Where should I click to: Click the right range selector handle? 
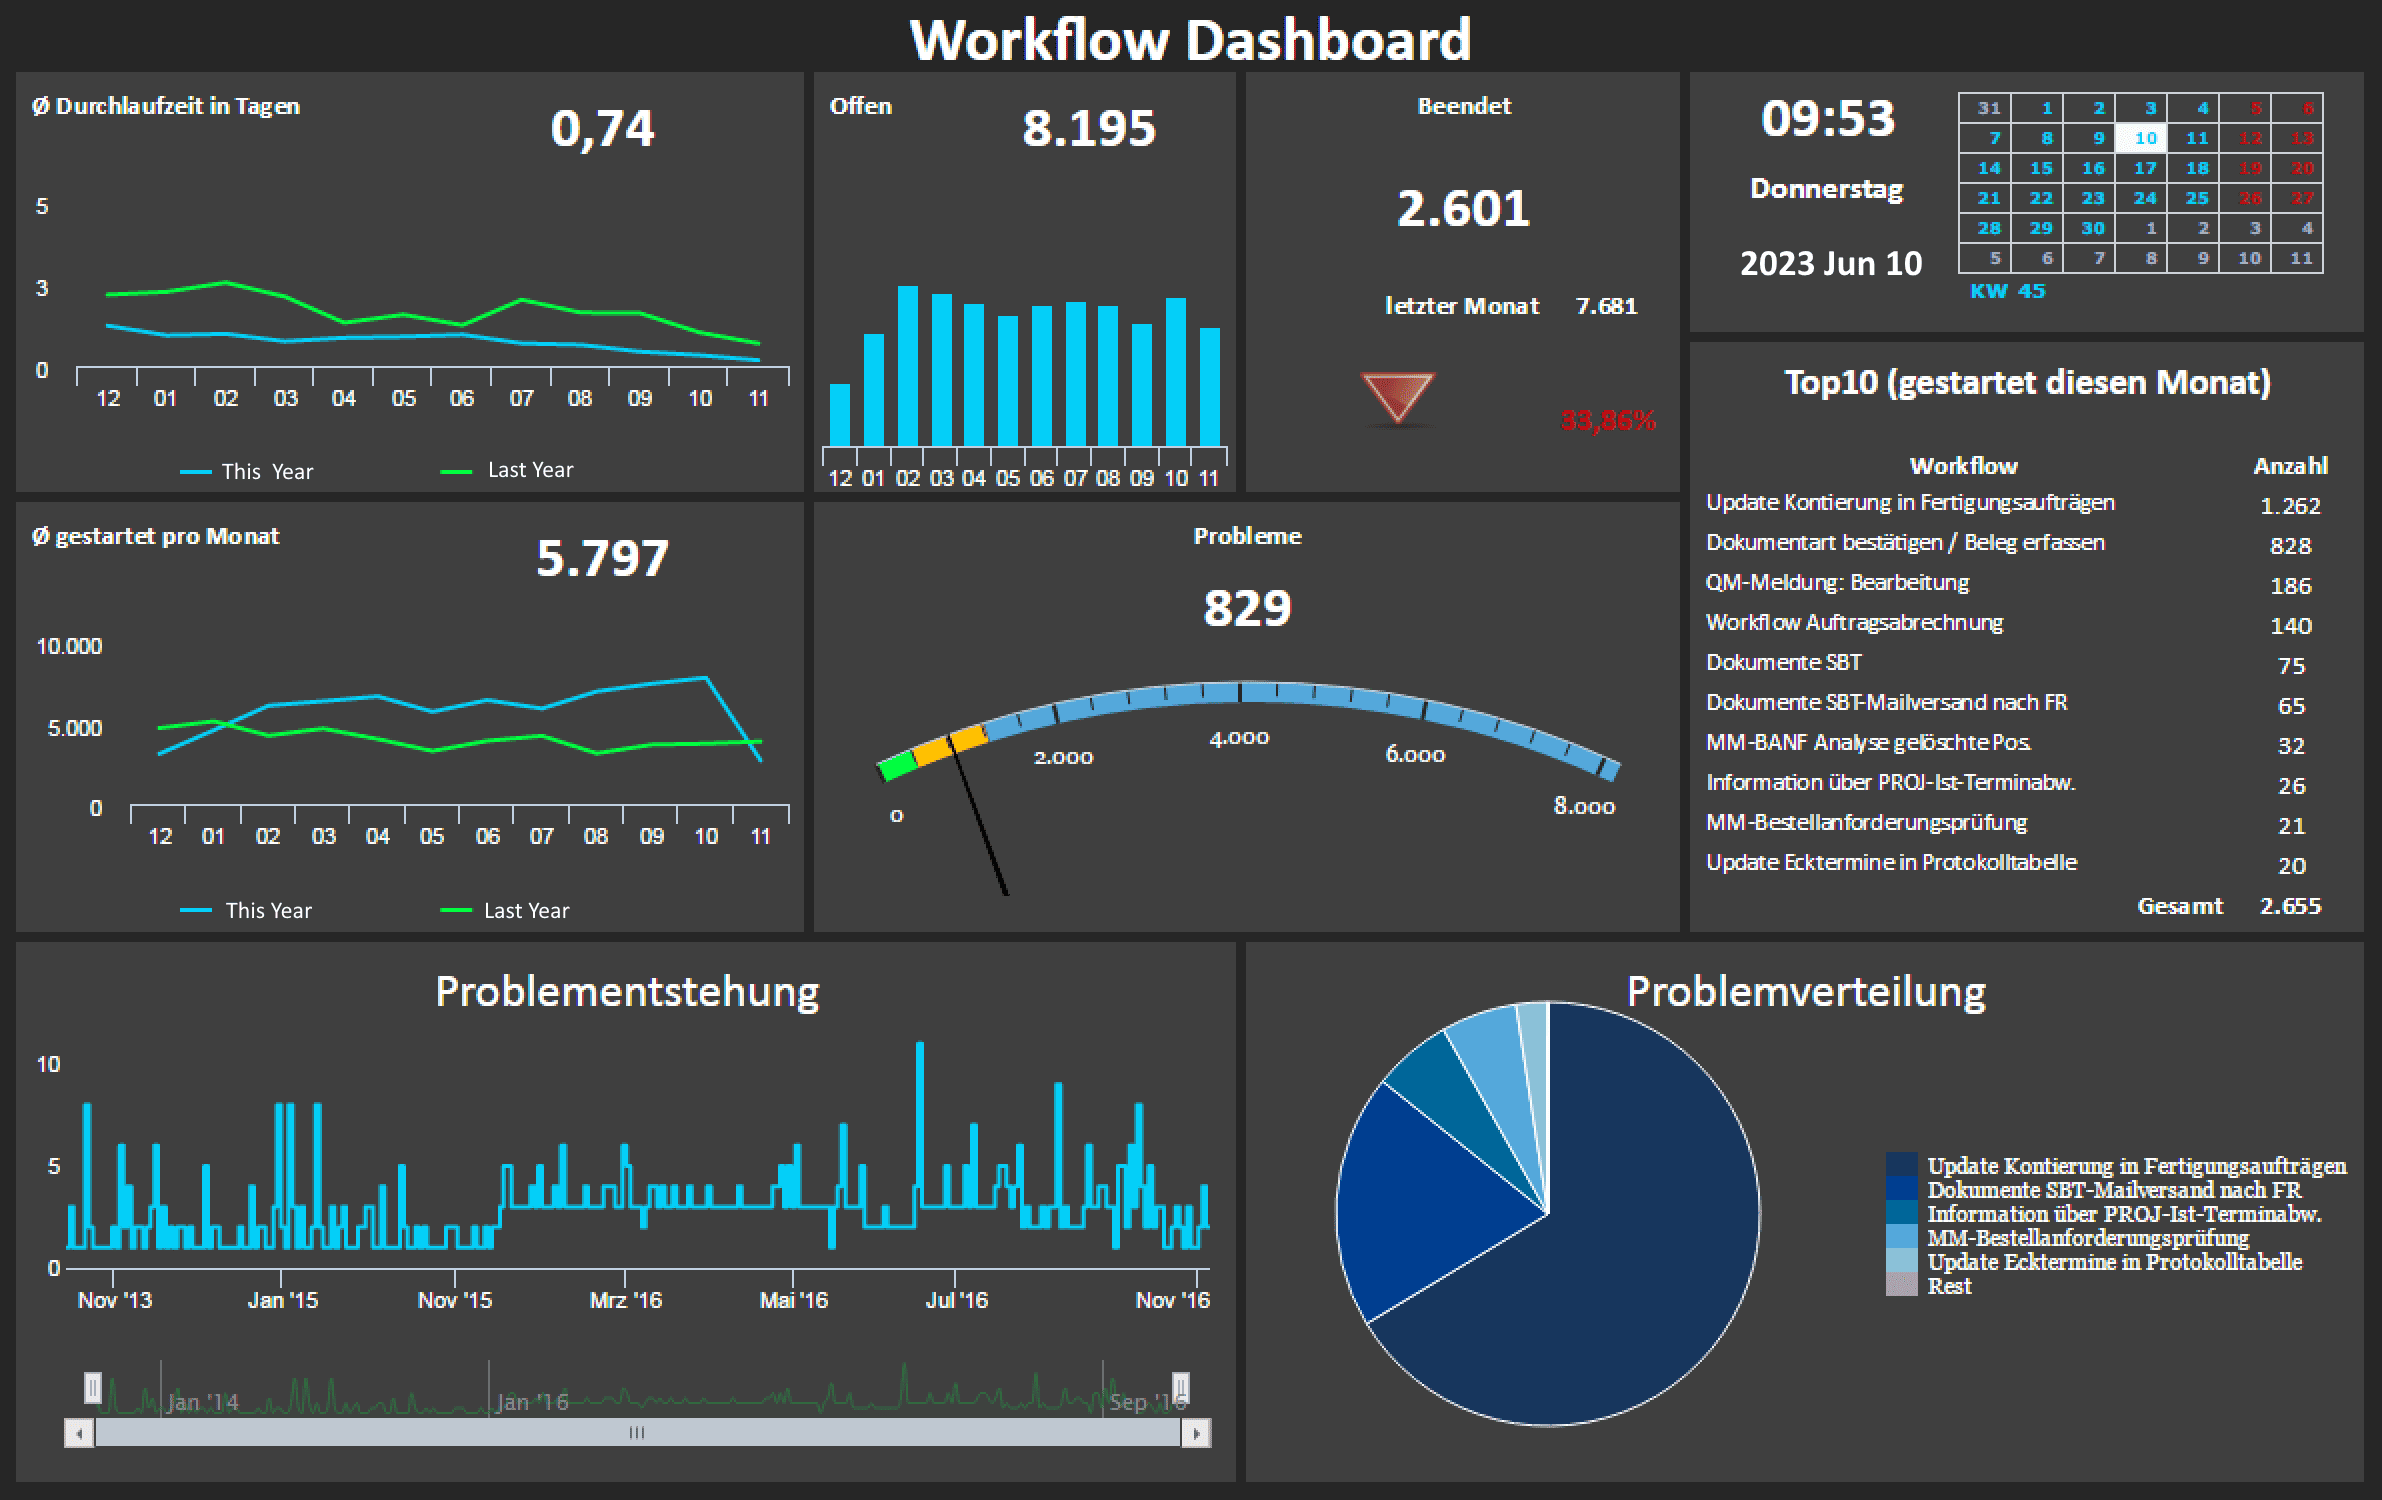[1180, 1387]
